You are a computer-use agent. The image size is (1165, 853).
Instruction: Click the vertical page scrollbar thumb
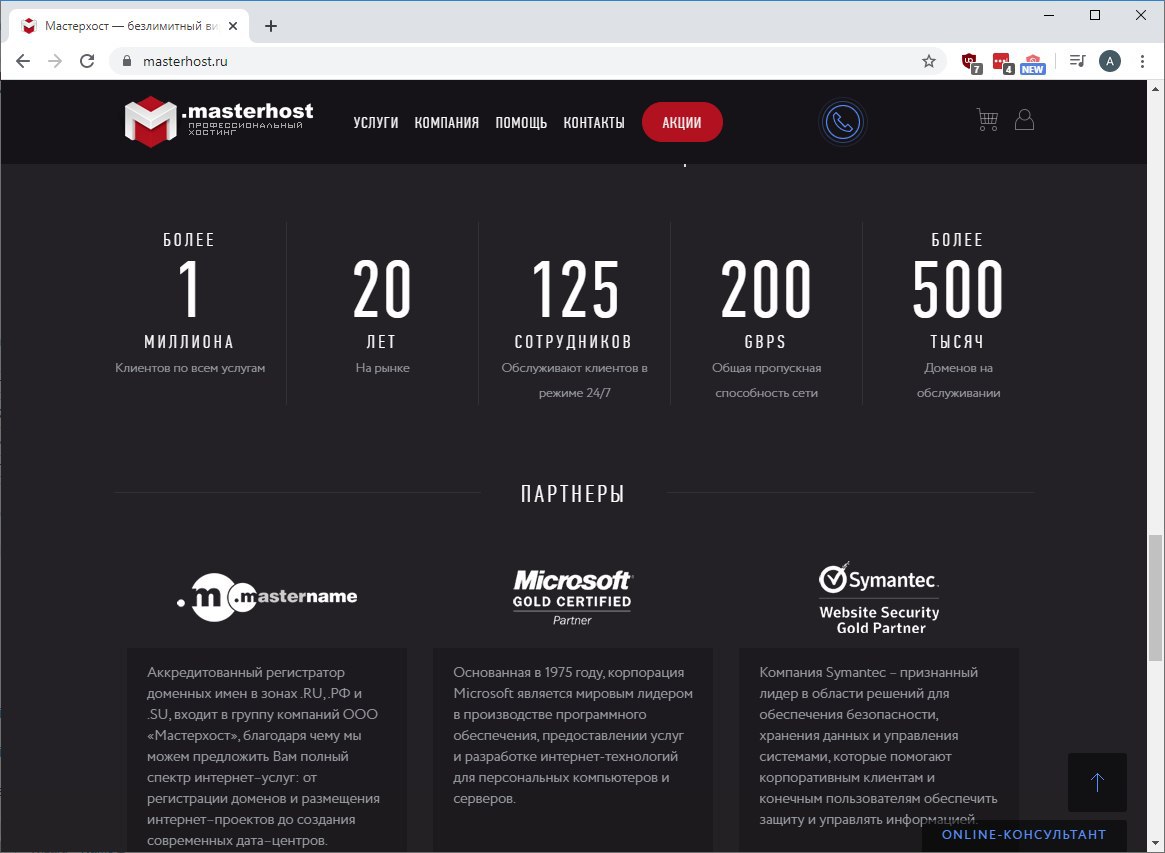pos(1155,597)
